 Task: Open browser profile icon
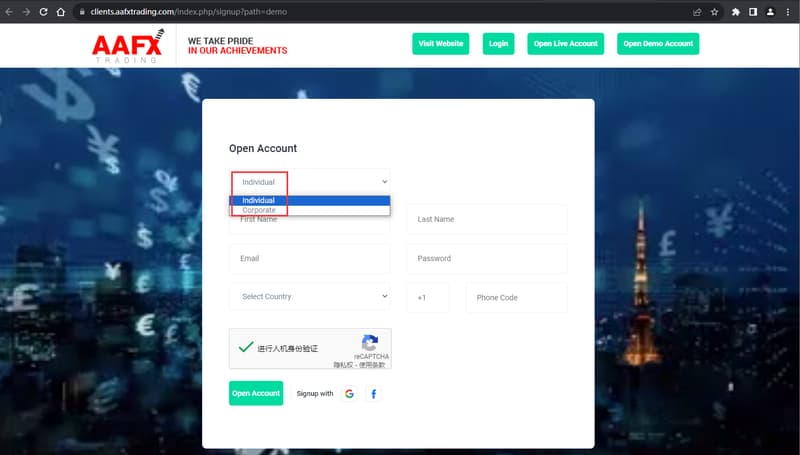(x=770, y=12)
